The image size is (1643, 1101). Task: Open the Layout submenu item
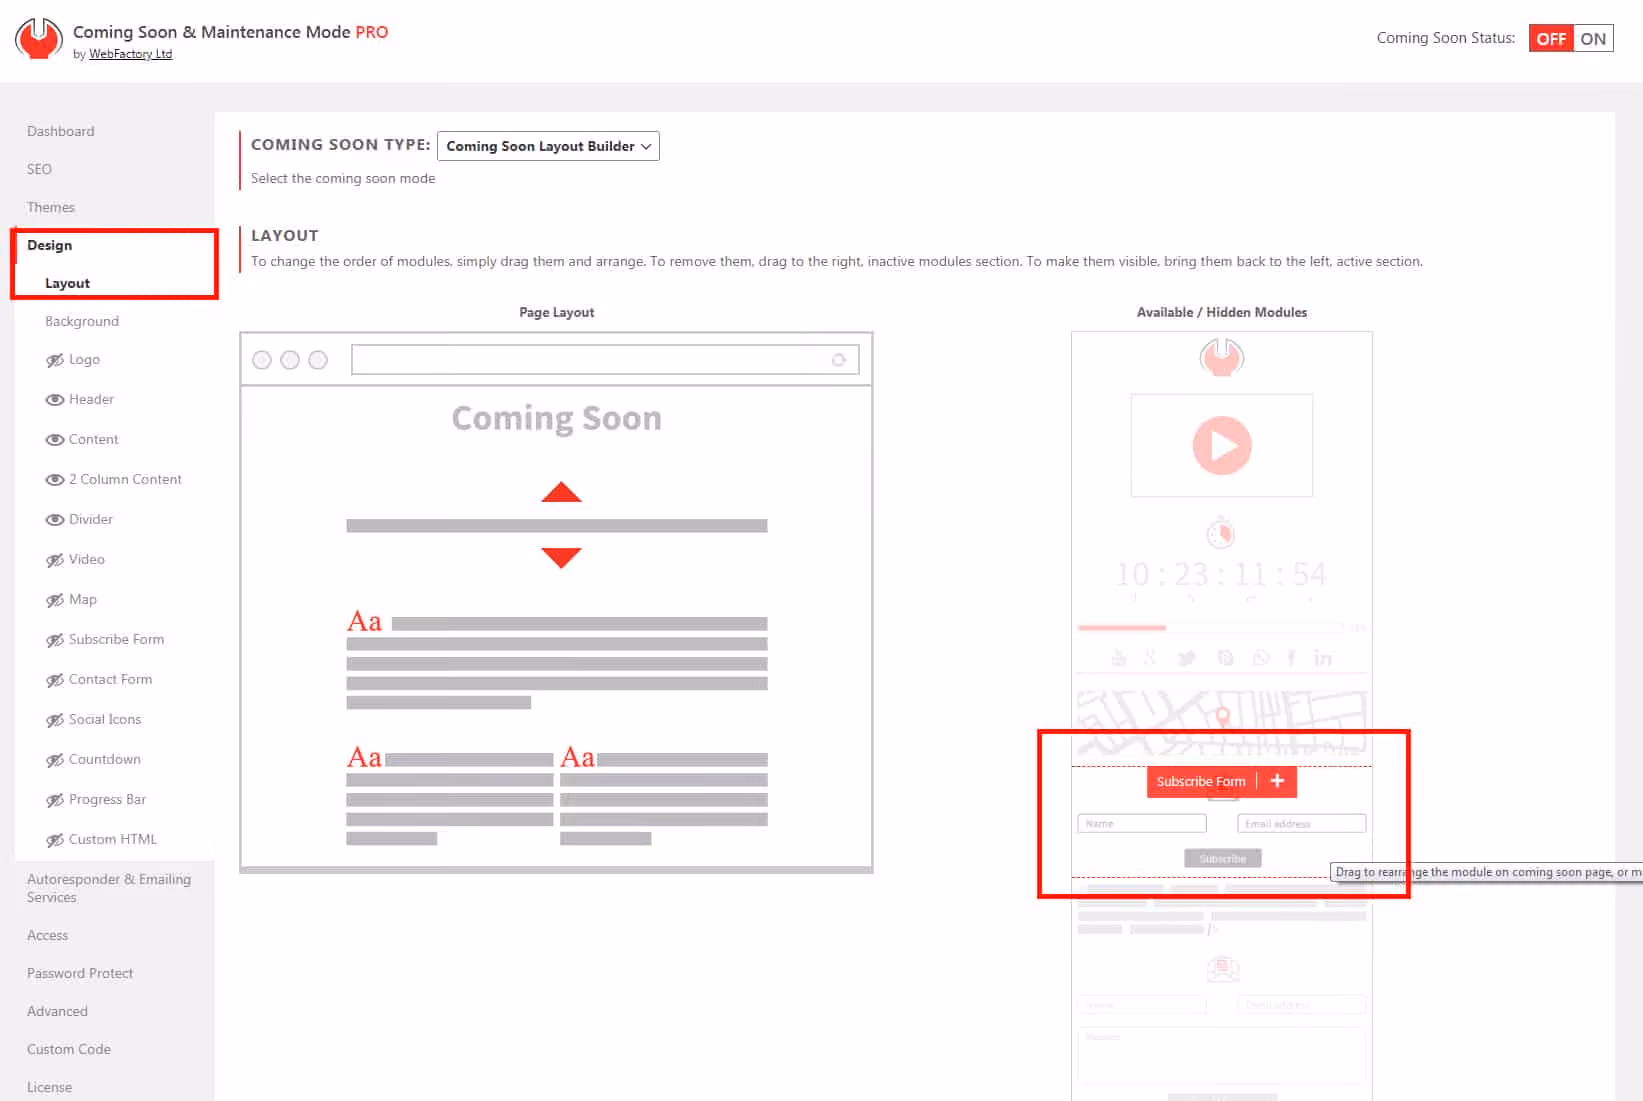pos(67,283)
